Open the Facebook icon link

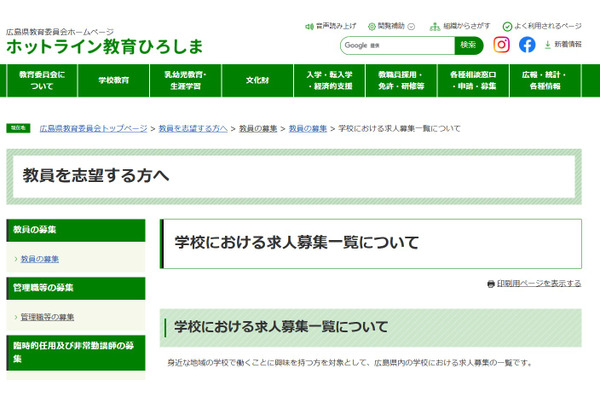coord(527,45)
